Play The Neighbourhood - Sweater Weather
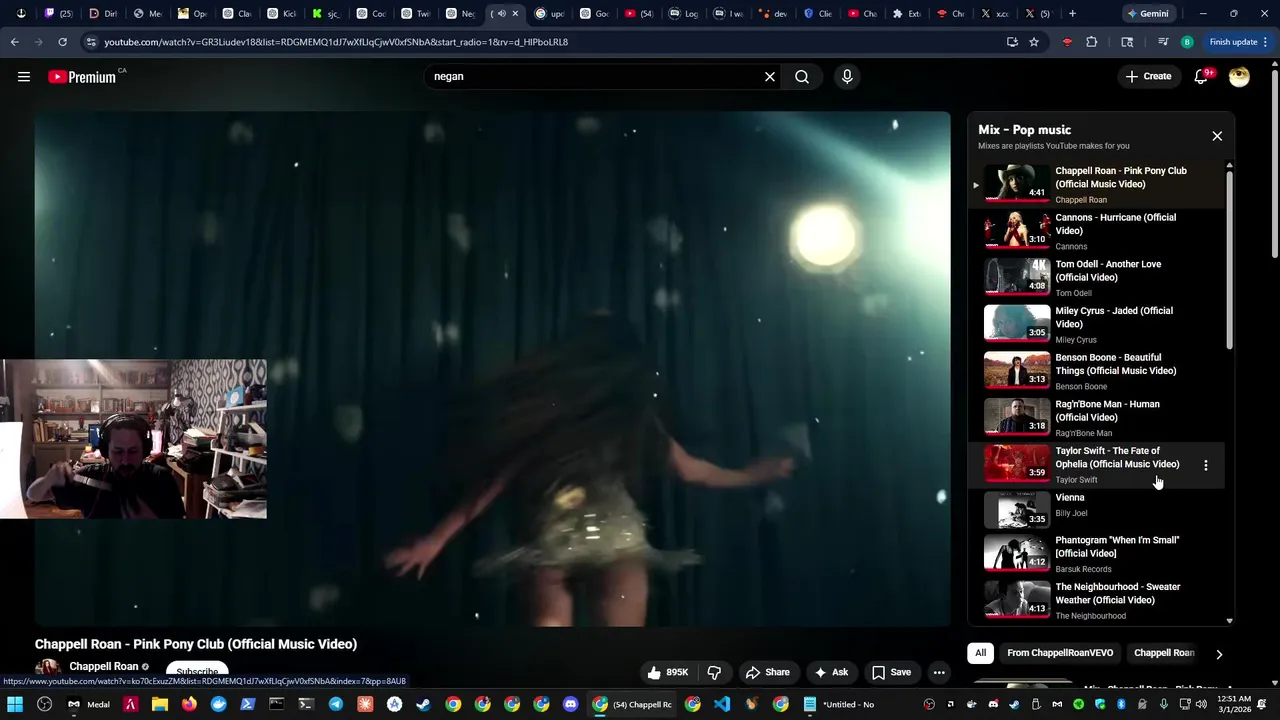Viewport: 1280px width, 720px height. pyautogui.click(x=1095, y=600)
